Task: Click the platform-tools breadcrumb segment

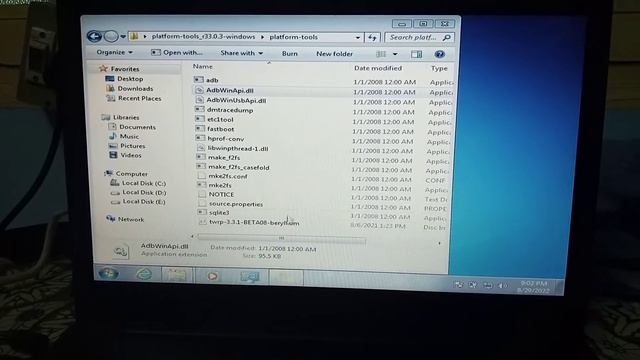Action: [x=293, y=37]
